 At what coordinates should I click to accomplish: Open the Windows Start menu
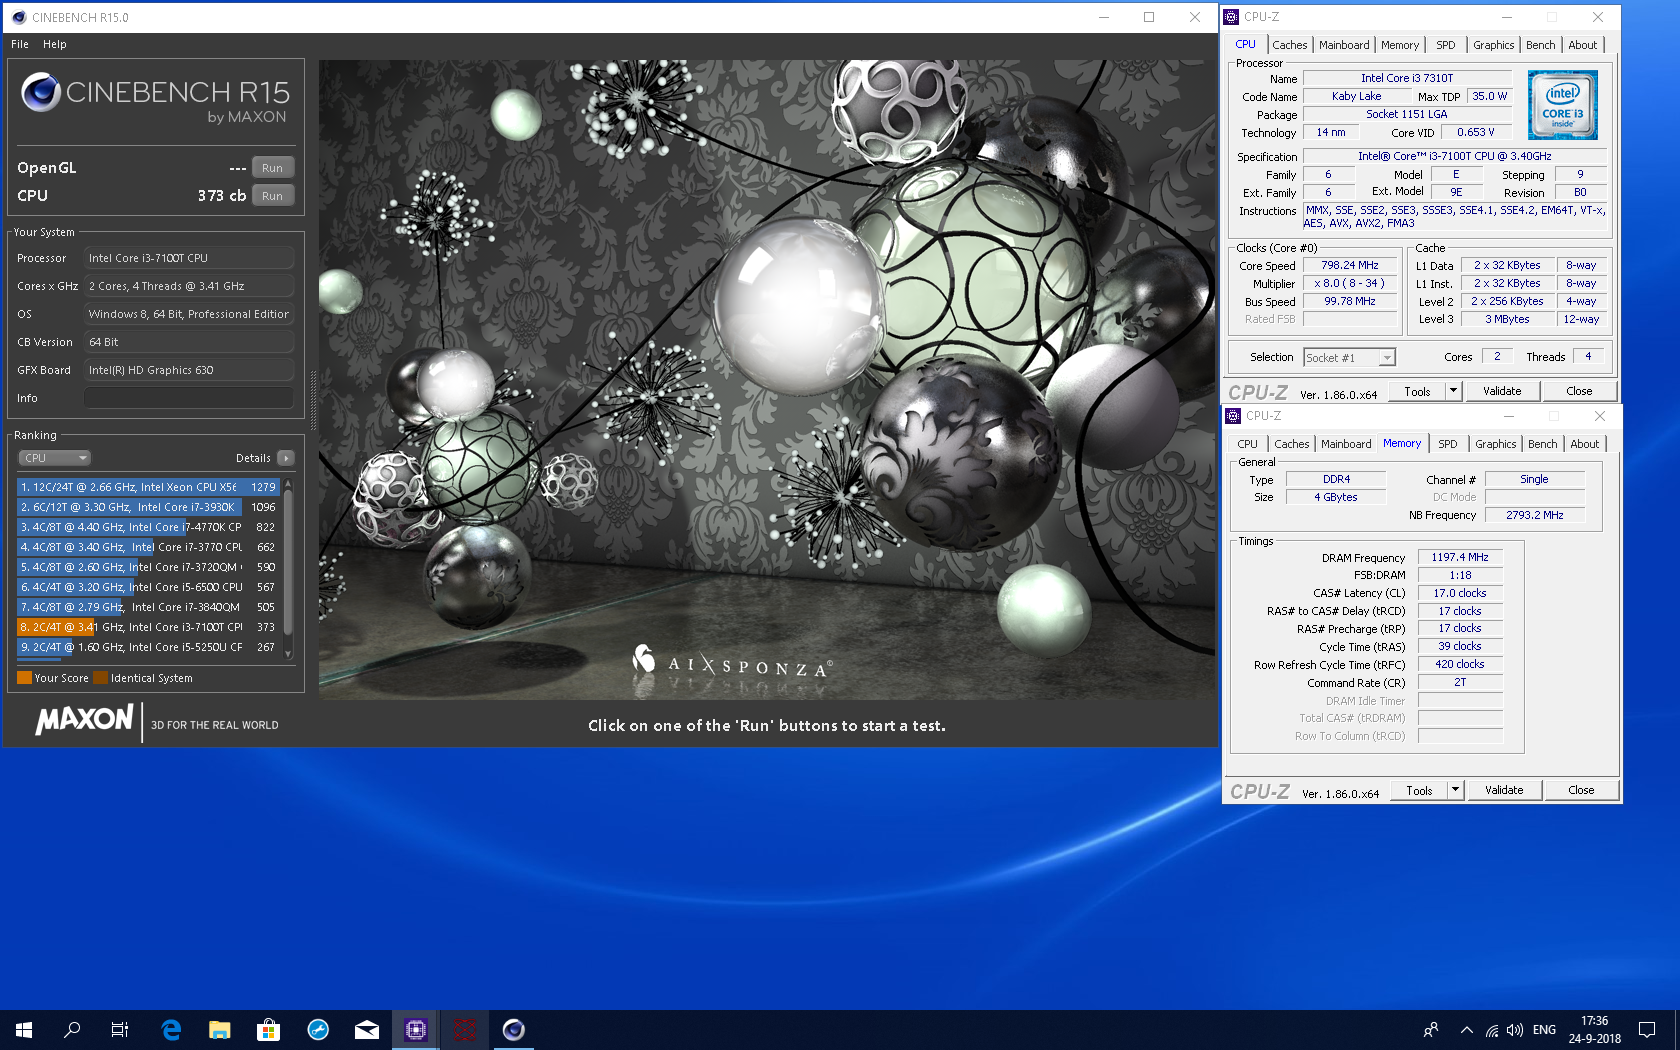[x=24, y=1029]
